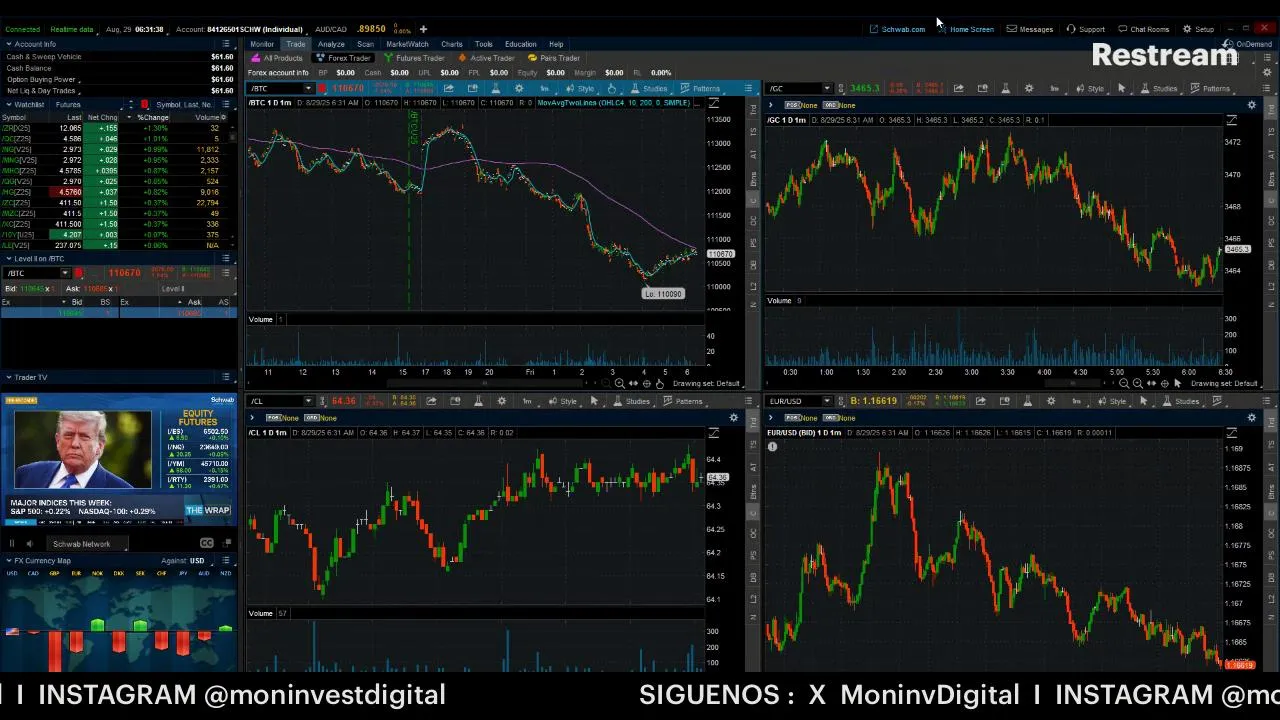Toggle AT side tab on /BTC chart
This screenshot has height=720, width=1280.
pos(754,154)
